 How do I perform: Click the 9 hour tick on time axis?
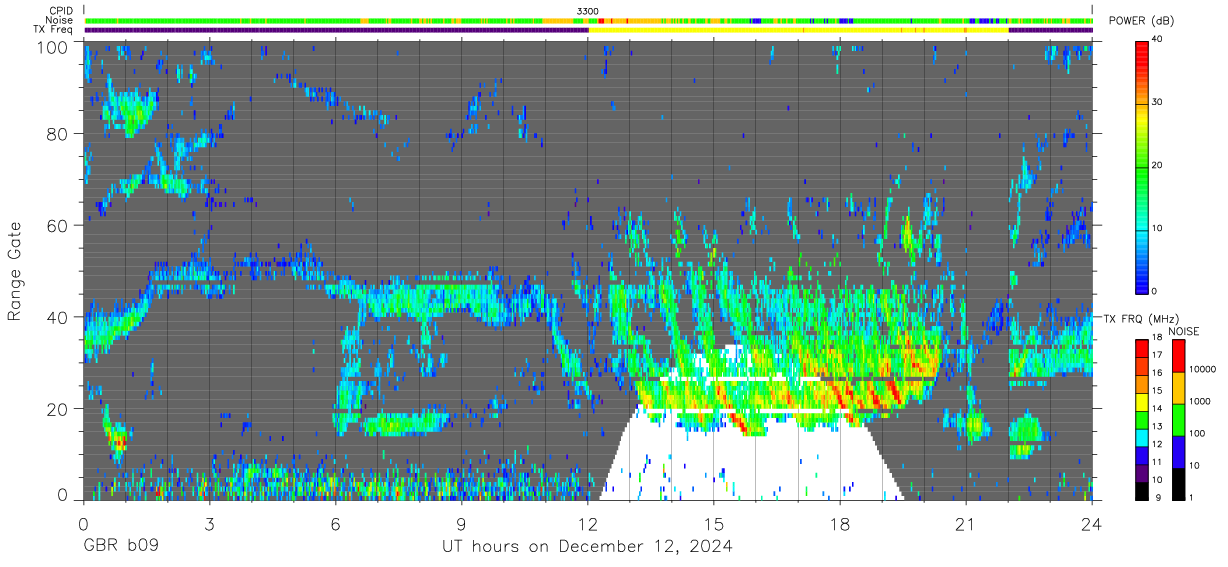pos(462,523)
